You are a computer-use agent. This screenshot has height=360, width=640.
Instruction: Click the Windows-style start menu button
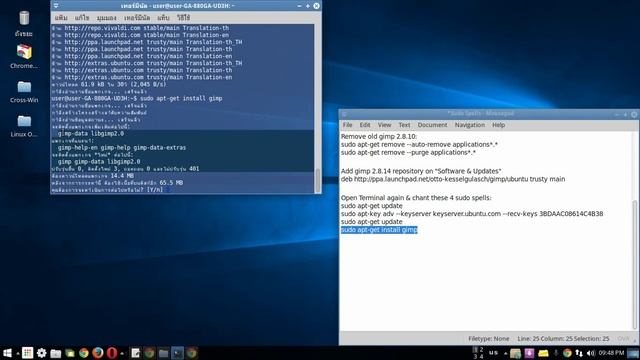[7, 353]
